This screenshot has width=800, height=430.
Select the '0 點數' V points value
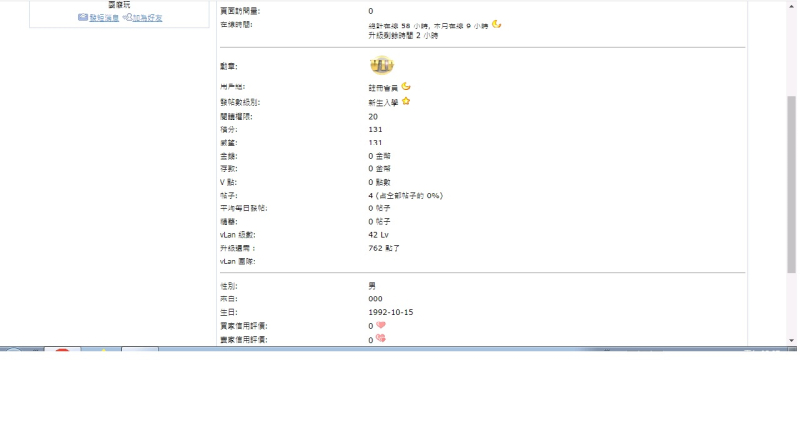pos(379,182)
